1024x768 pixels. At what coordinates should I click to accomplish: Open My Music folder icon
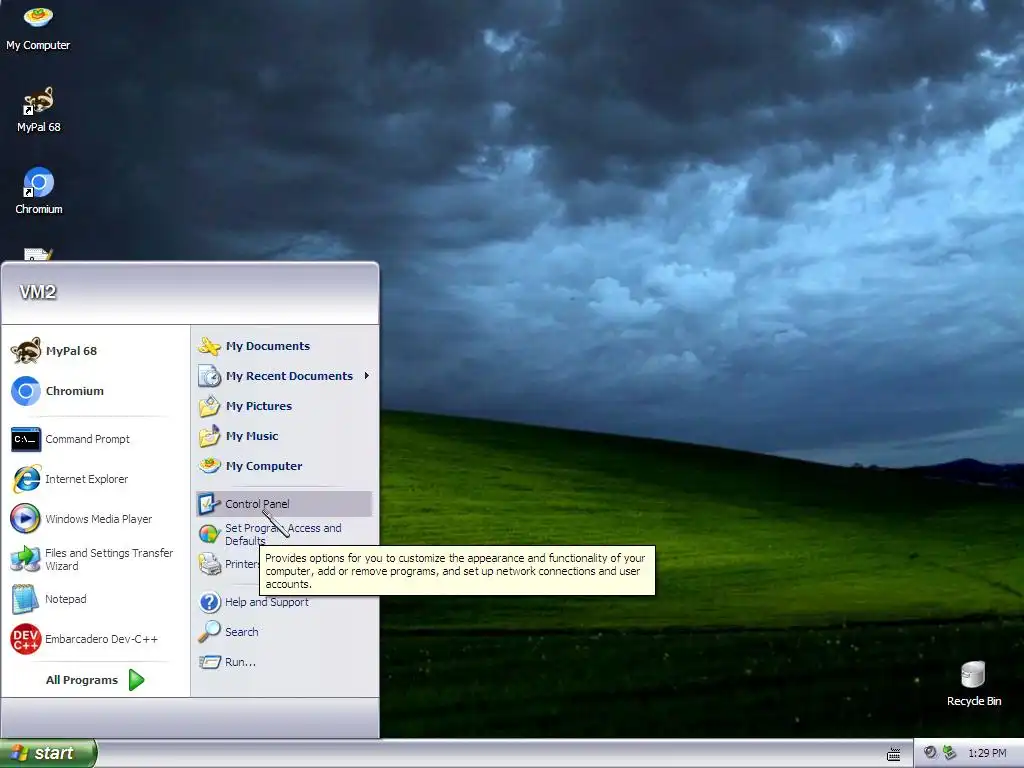(210, 436)
